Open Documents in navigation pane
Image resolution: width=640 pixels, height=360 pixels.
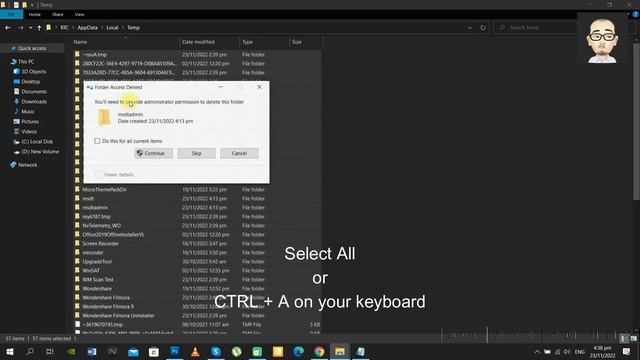(34, 91)
